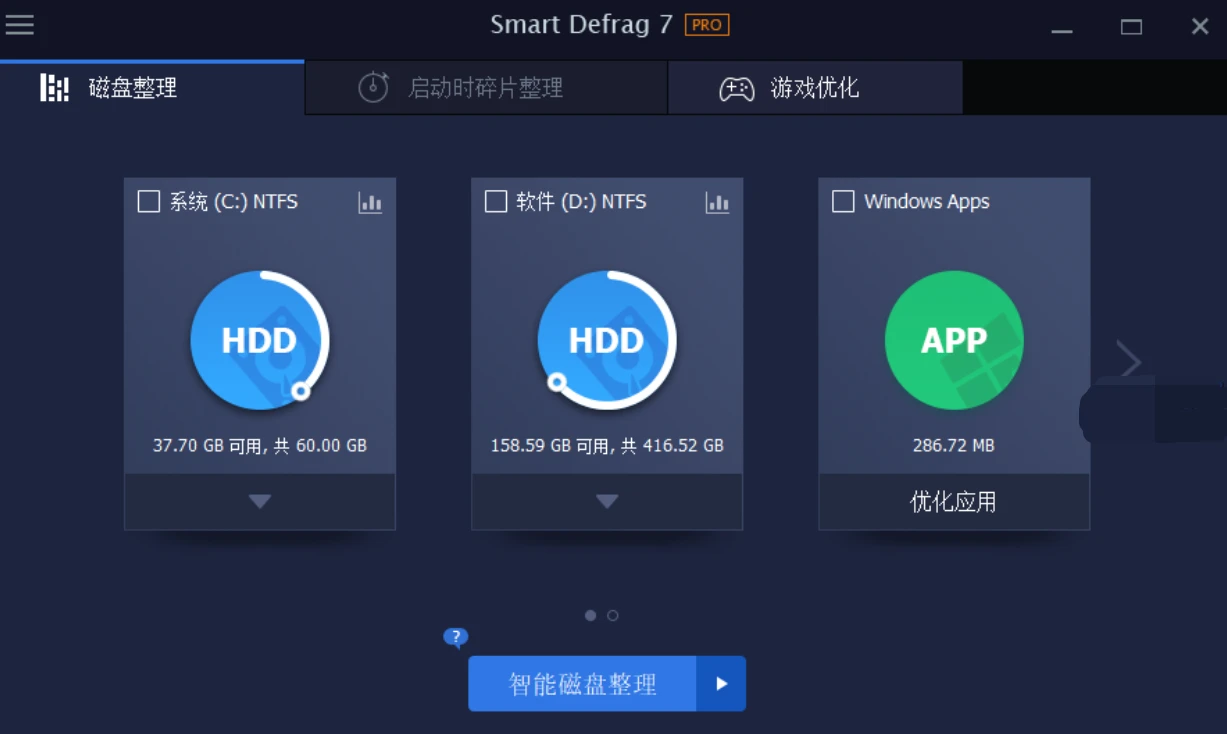This screenshot has height=734, width=1227.
Task: Click the game optimize gamepad icon
Action: point(737,89)
